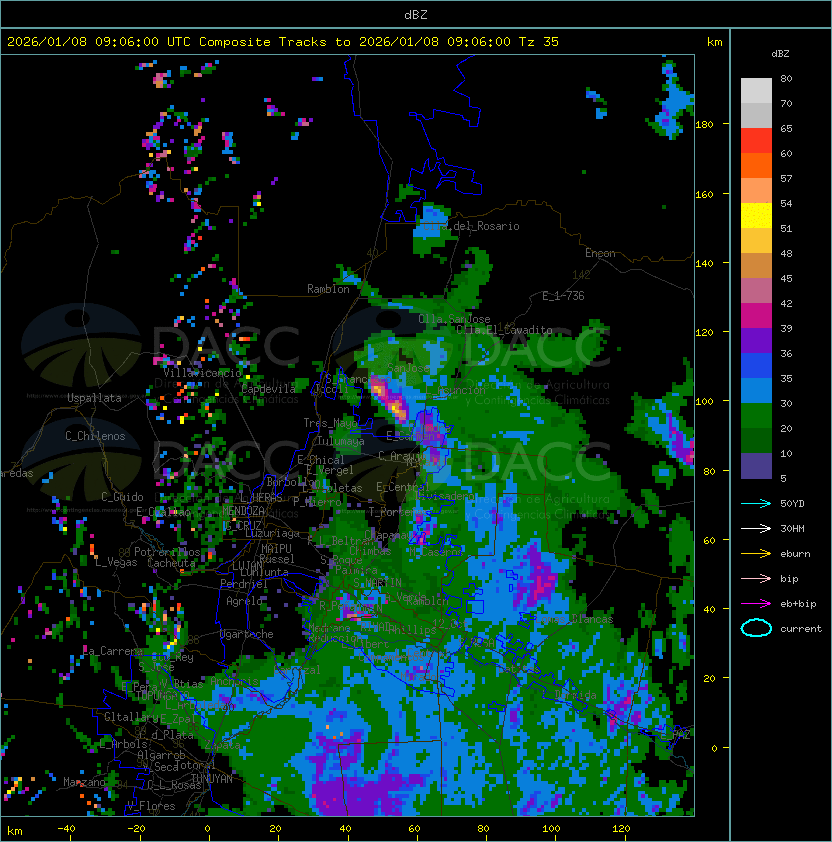The width and height of the screenshot is (832, 842).
Task: Click the pink bip arrow in legend
Action: coord(756,579)
